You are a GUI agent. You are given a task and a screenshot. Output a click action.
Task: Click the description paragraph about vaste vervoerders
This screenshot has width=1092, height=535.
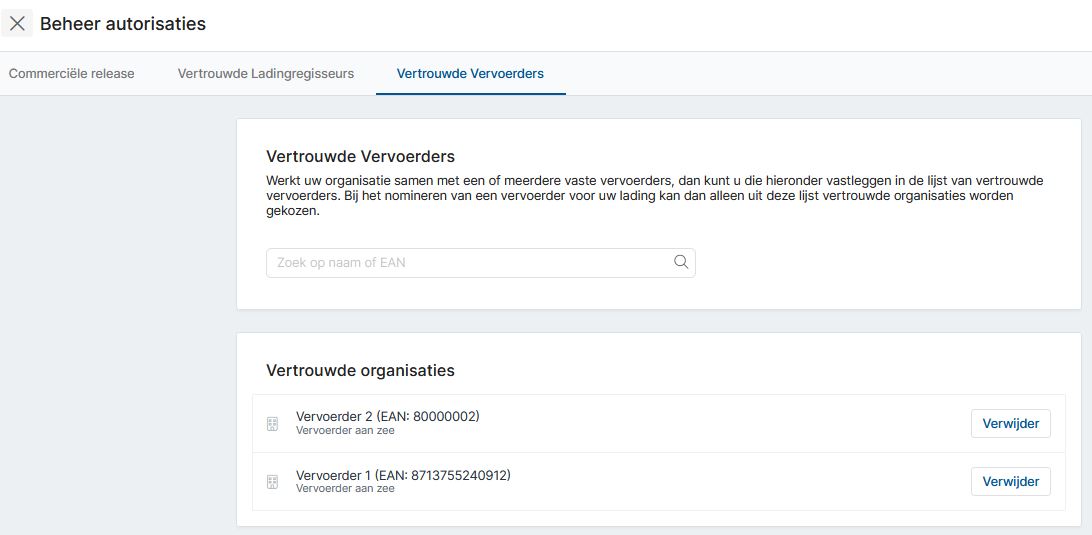pos(655,196)
